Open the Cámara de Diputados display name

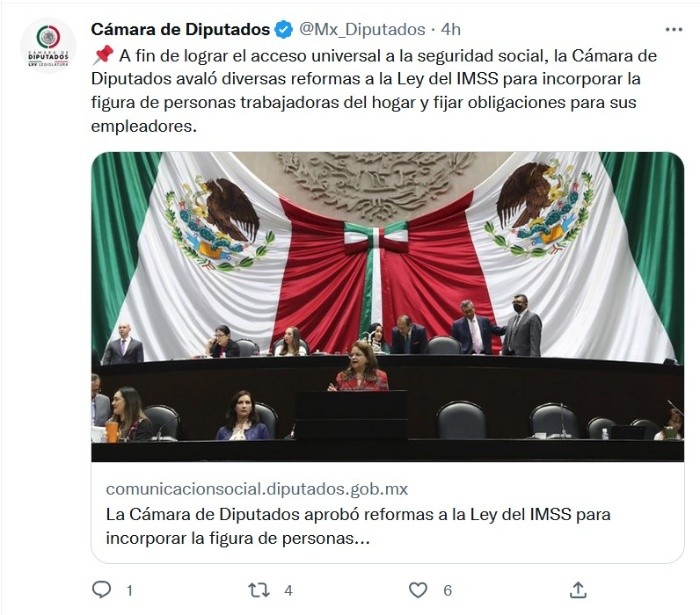180,29
